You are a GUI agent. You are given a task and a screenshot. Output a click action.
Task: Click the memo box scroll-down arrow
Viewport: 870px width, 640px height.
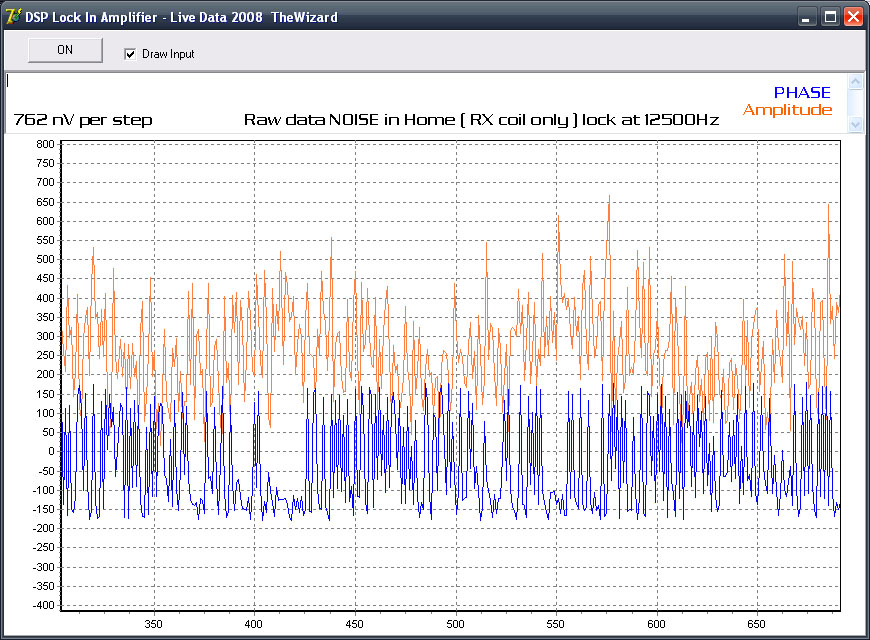pyautogui.click(x=855, y=124)
